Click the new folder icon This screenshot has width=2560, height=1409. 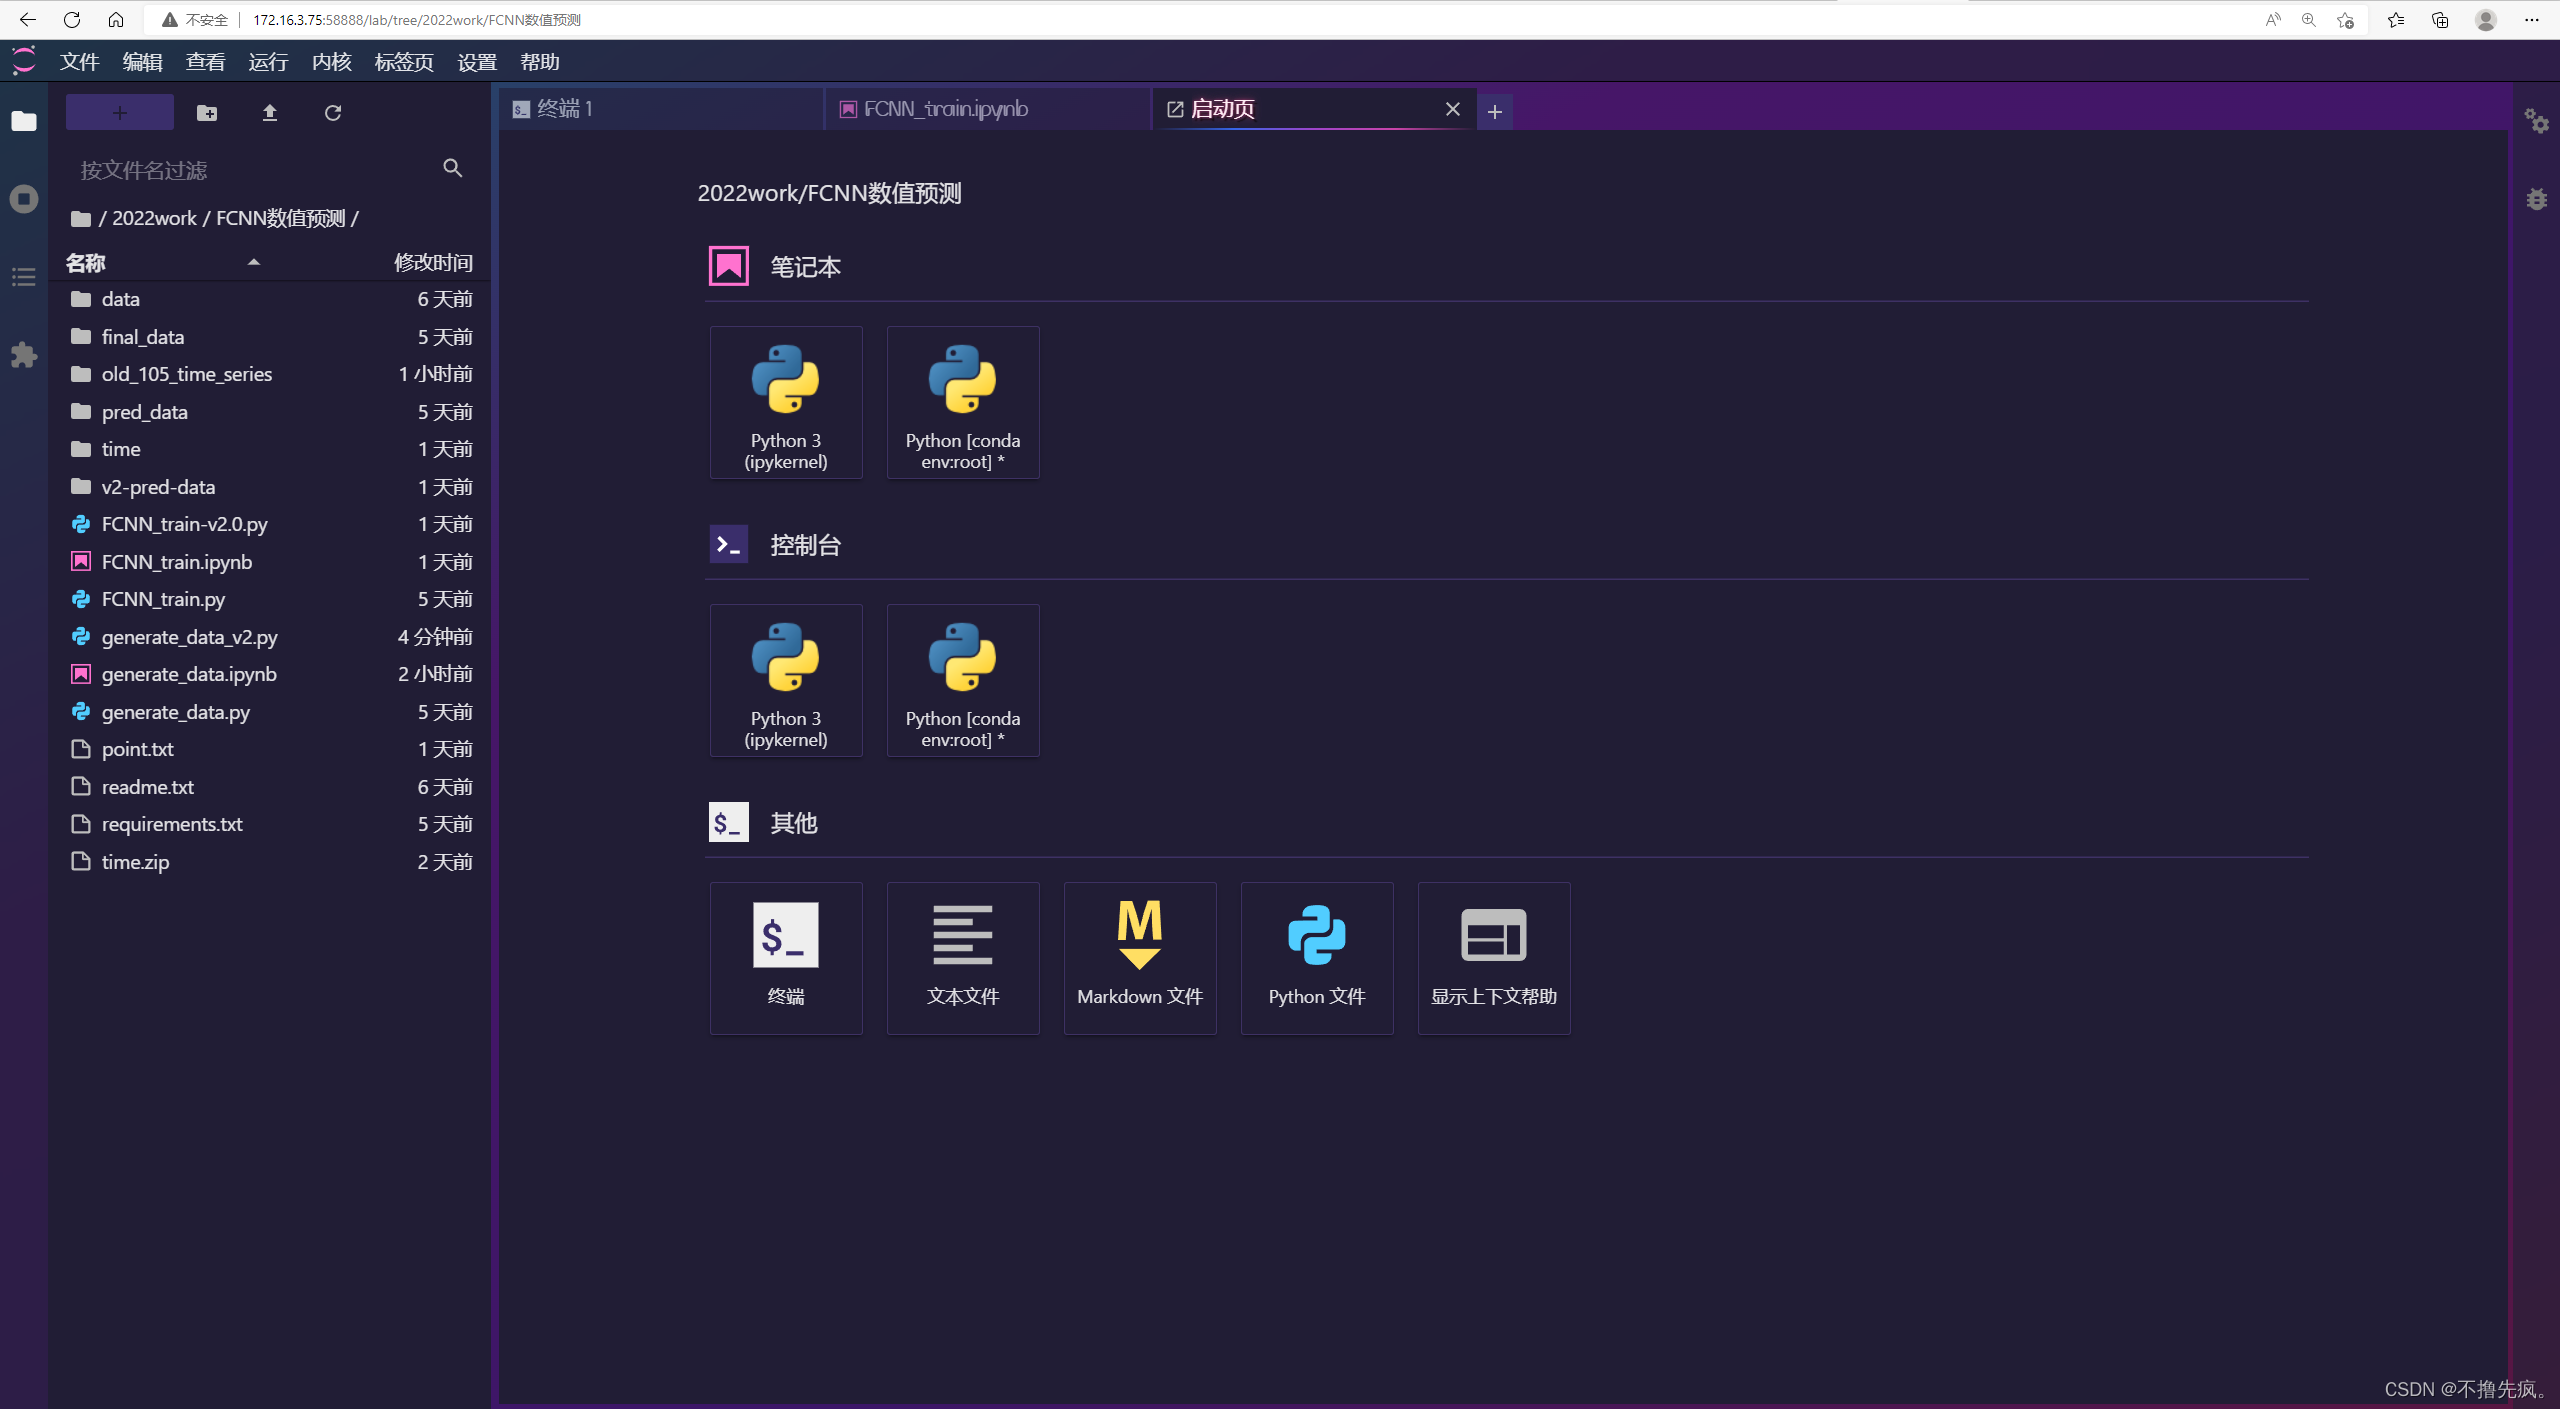(207, 113)
